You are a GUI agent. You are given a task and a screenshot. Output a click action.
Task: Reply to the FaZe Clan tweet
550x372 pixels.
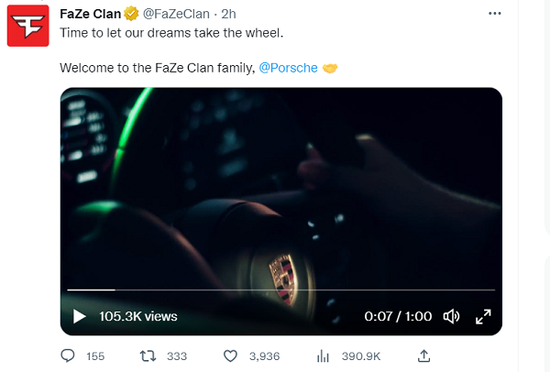[68, 356]
